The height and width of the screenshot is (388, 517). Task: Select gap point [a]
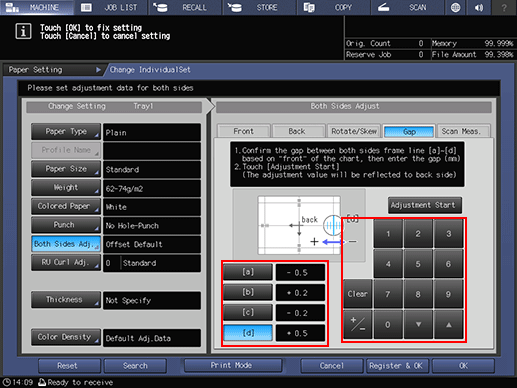(248, 272)
